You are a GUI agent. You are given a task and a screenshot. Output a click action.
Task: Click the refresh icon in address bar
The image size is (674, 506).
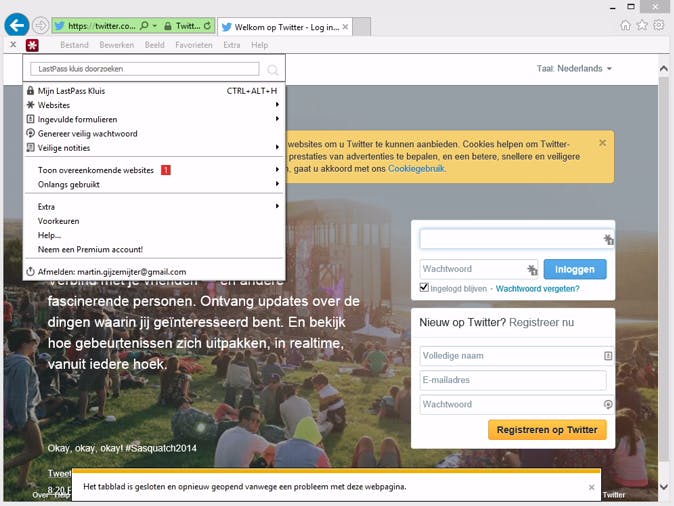pos(207,26)
